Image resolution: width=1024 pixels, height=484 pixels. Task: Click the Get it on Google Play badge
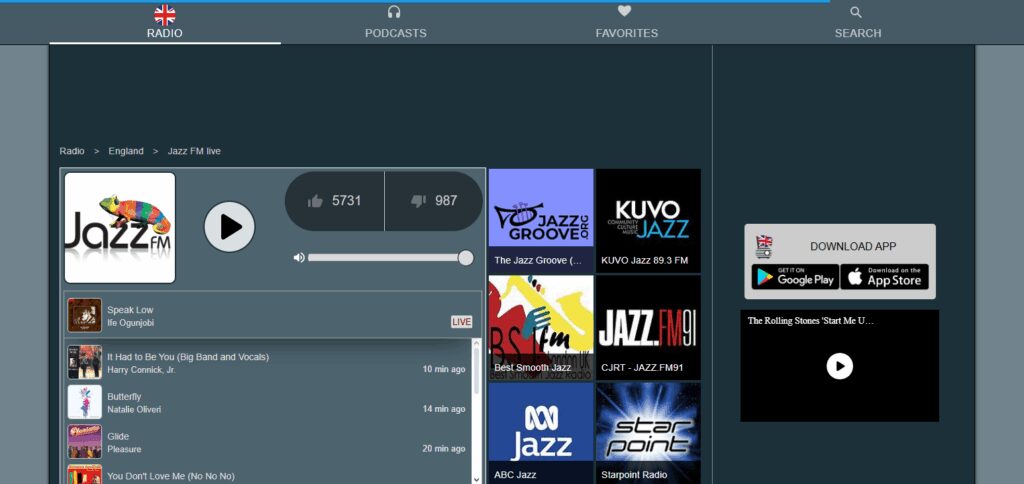[x=795, y=277]
